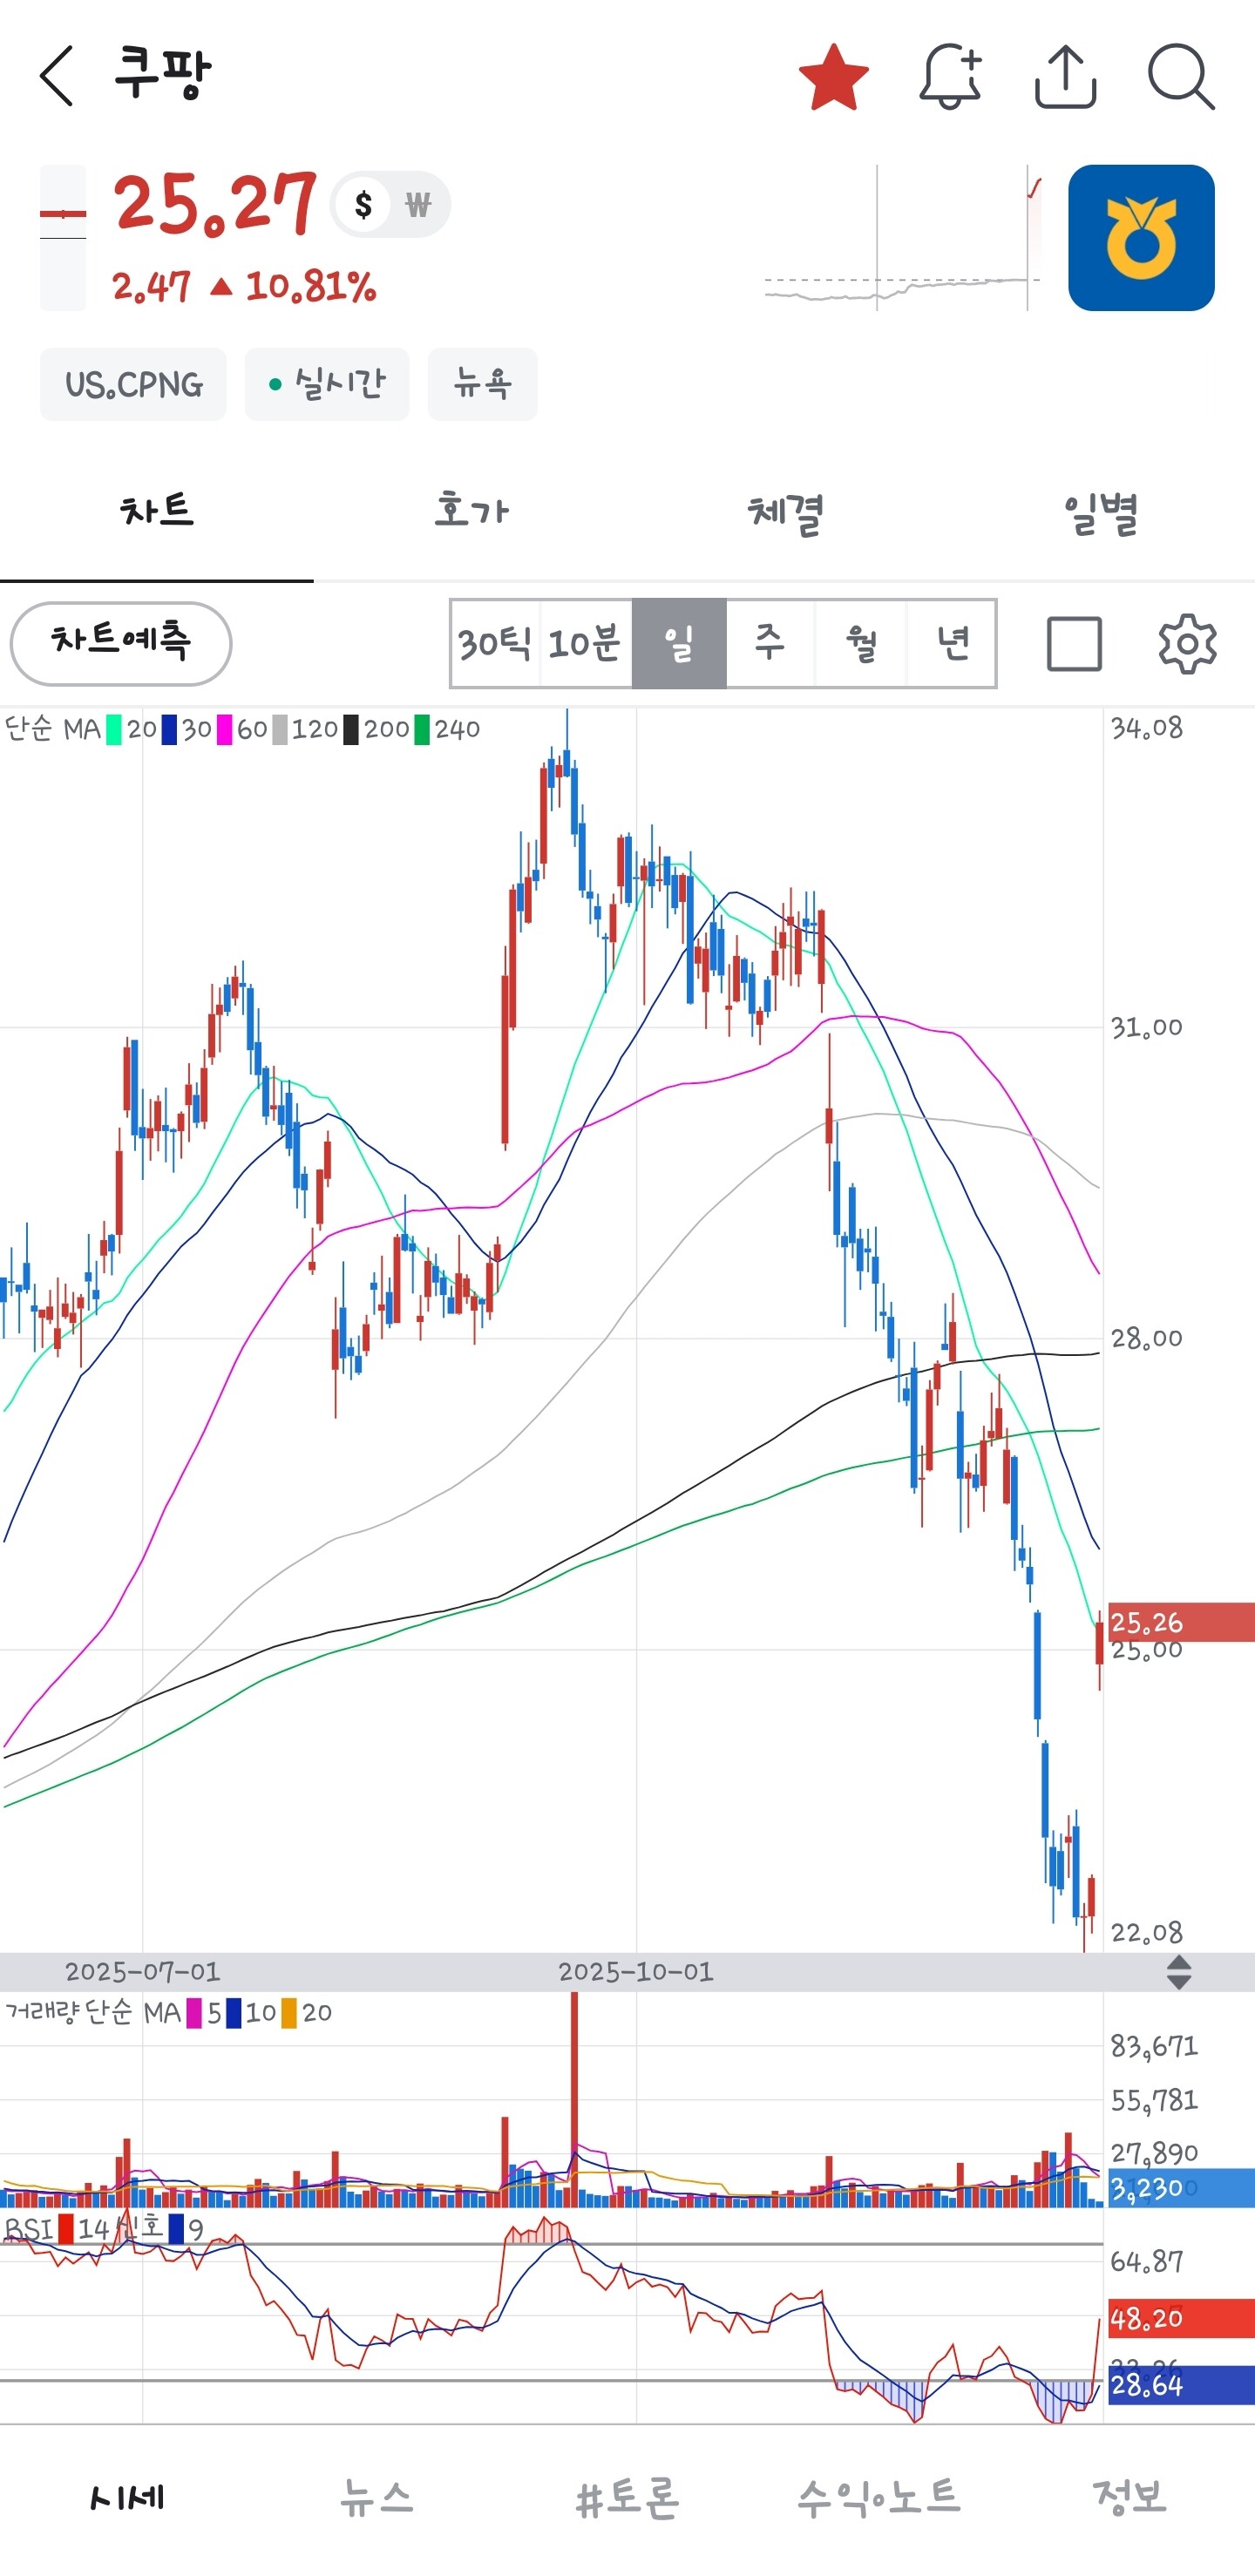The height and width of the screenshot is (2576, 1255).
Task: Select the 주 weekly interval
Action: click(x=770, y=643)
